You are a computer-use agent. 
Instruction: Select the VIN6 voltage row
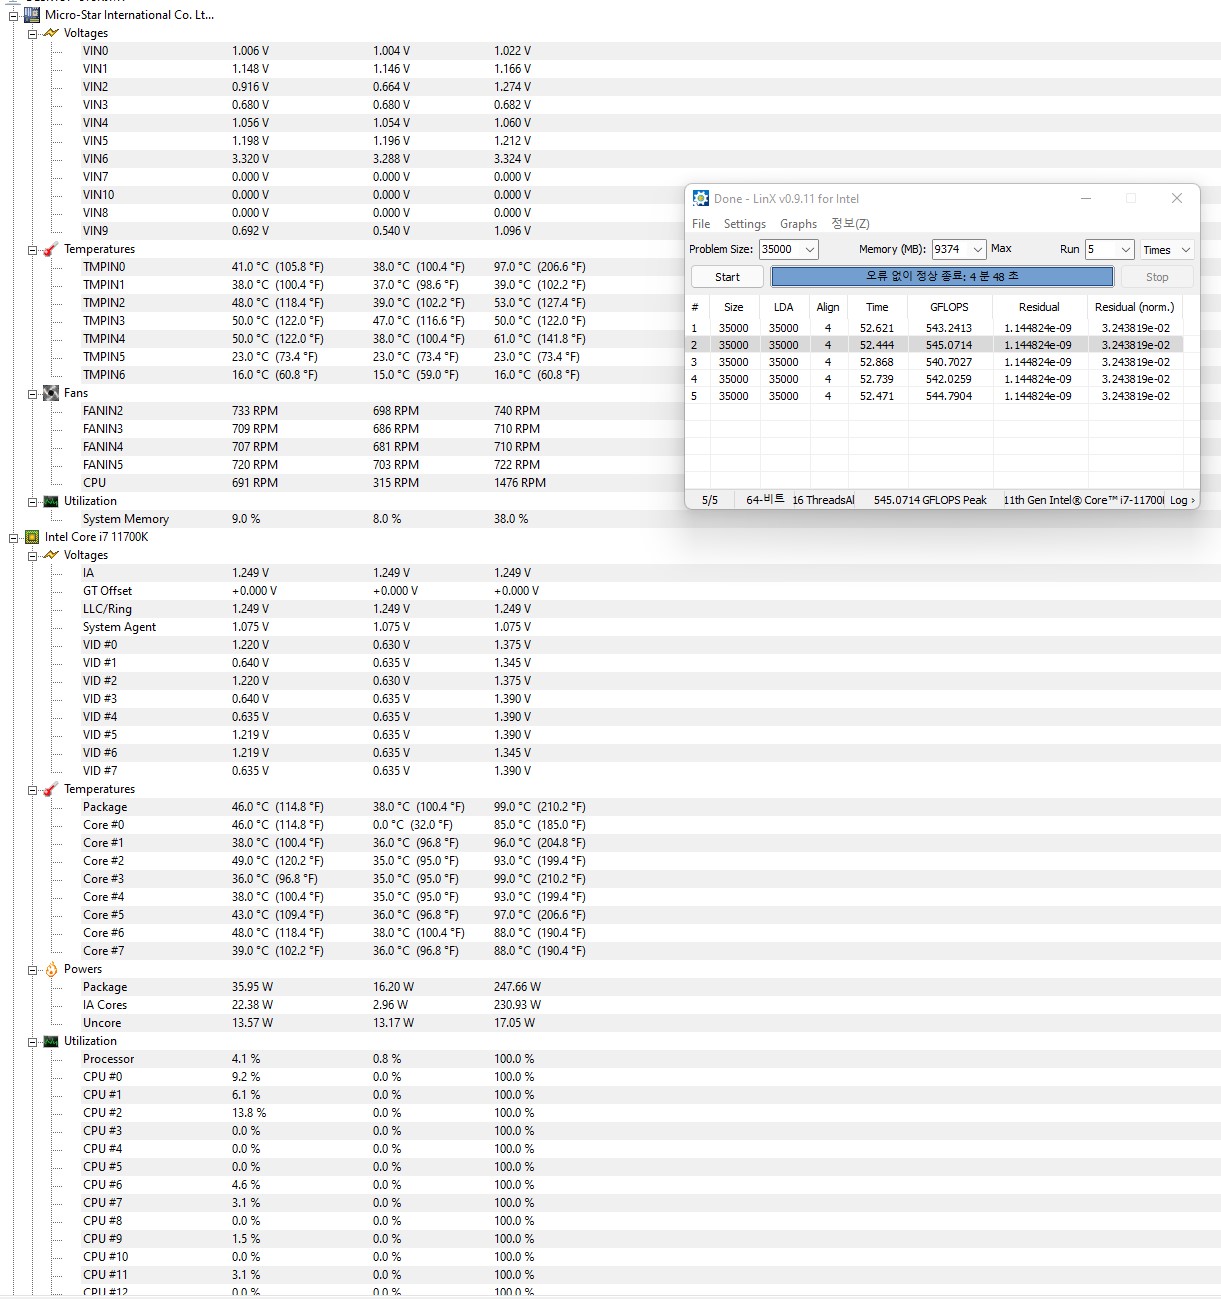click(x=650, y=159)
